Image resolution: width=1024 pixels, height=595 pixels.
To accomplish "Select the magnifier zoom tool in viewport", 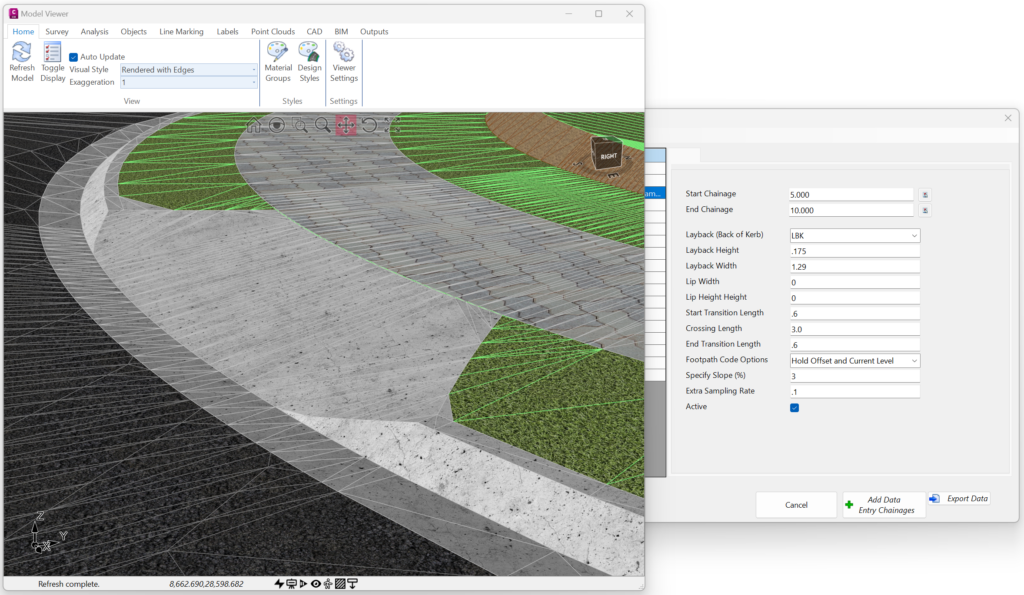I will point(323,125).
